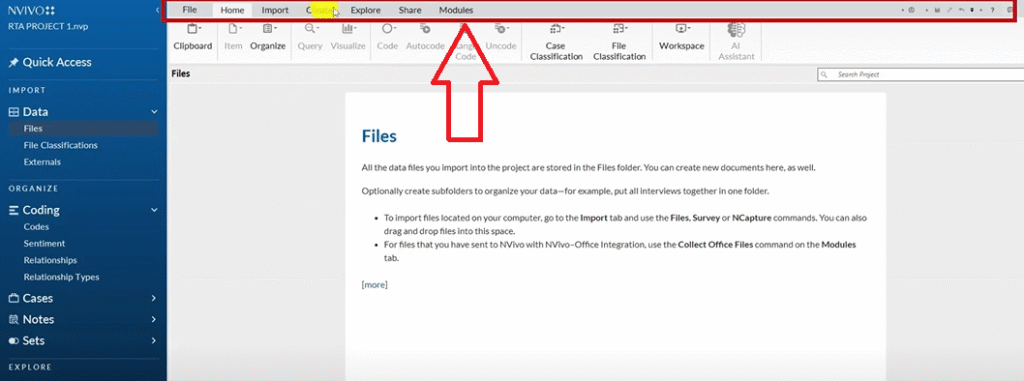Switch to the Create tab

pyautogui.click(x=320, y=10)
